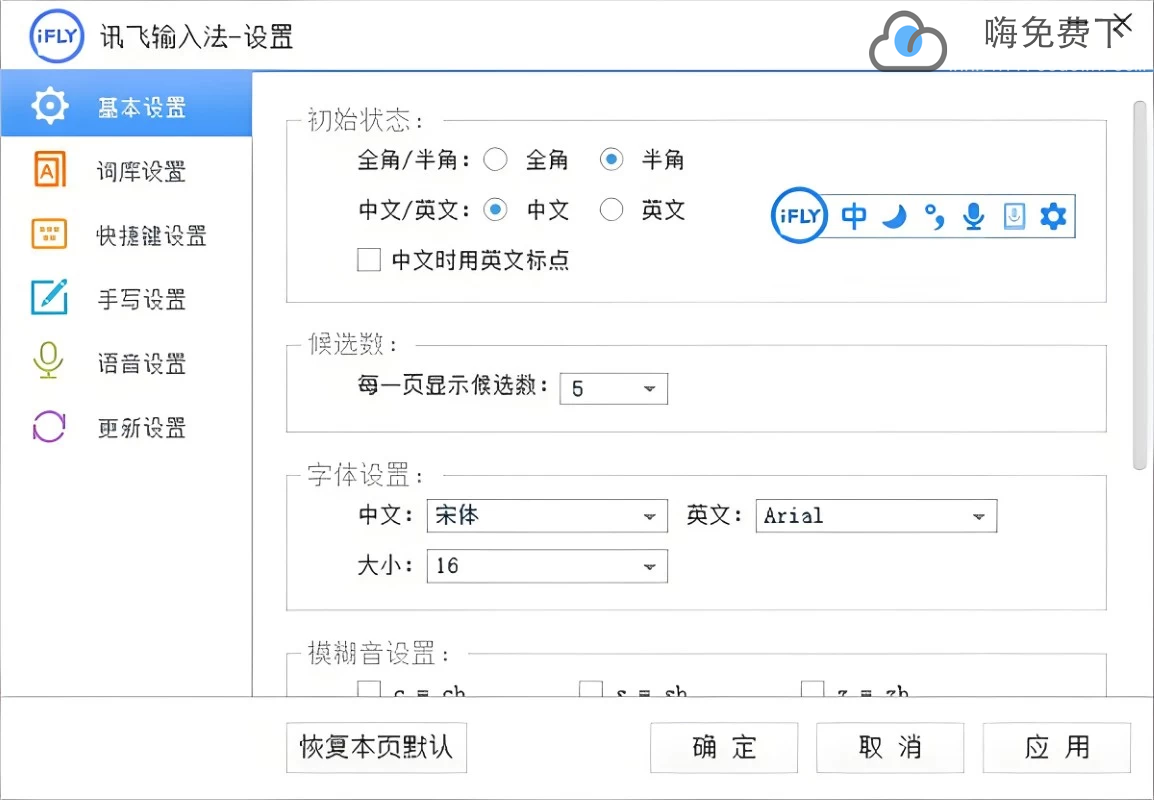Viewport: 1154px width, 800px height.
Task: Click the 中文/英文: label
Action: point(414,210)
